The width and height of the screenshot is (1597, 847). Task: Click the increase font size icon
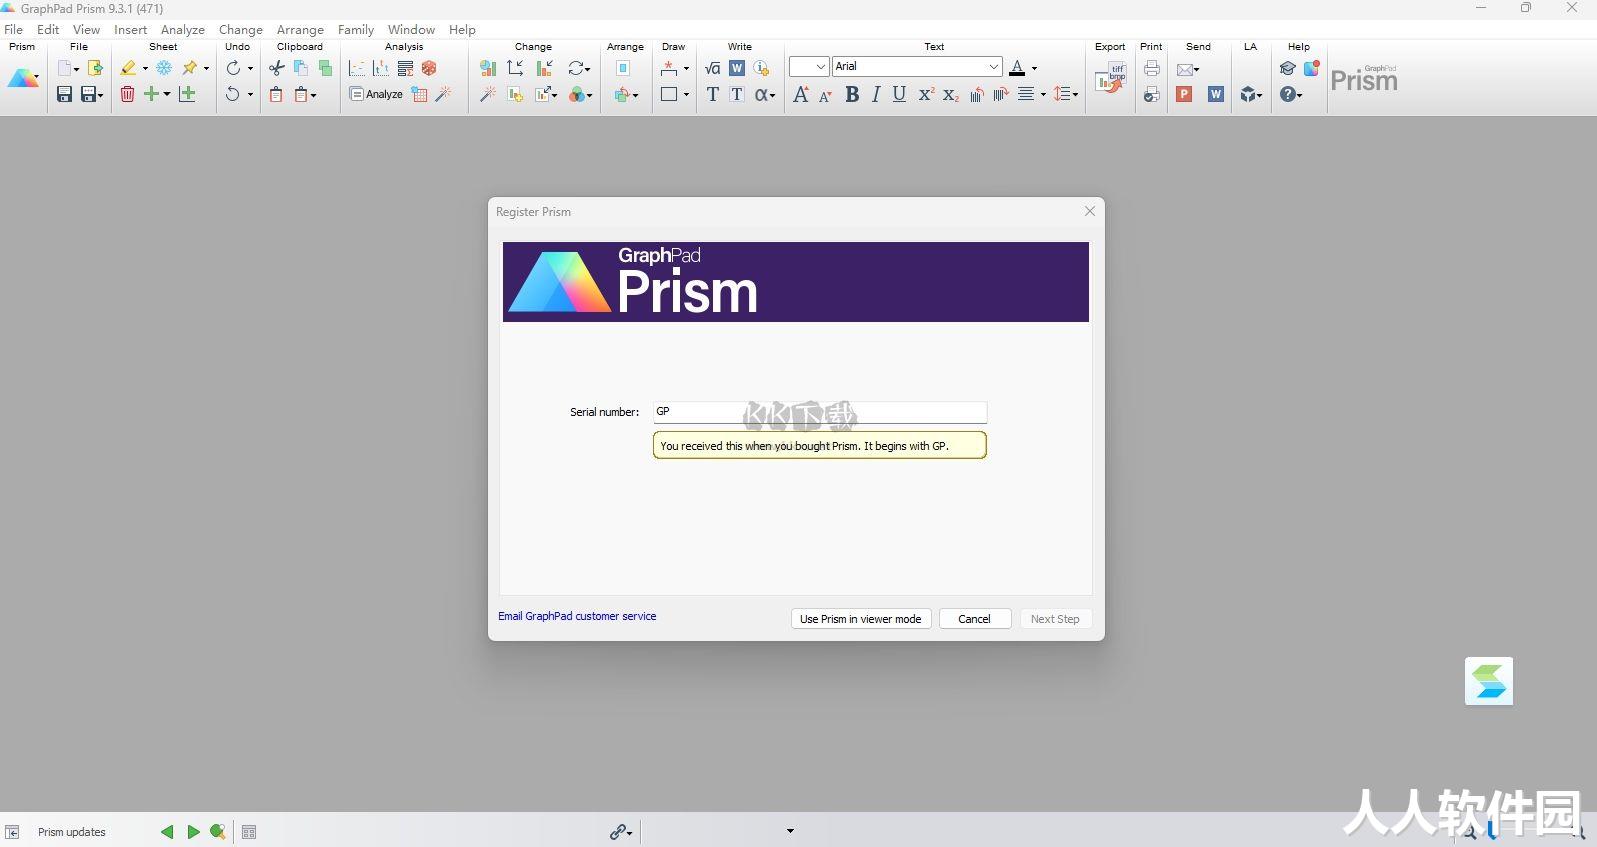coord(801,94)
